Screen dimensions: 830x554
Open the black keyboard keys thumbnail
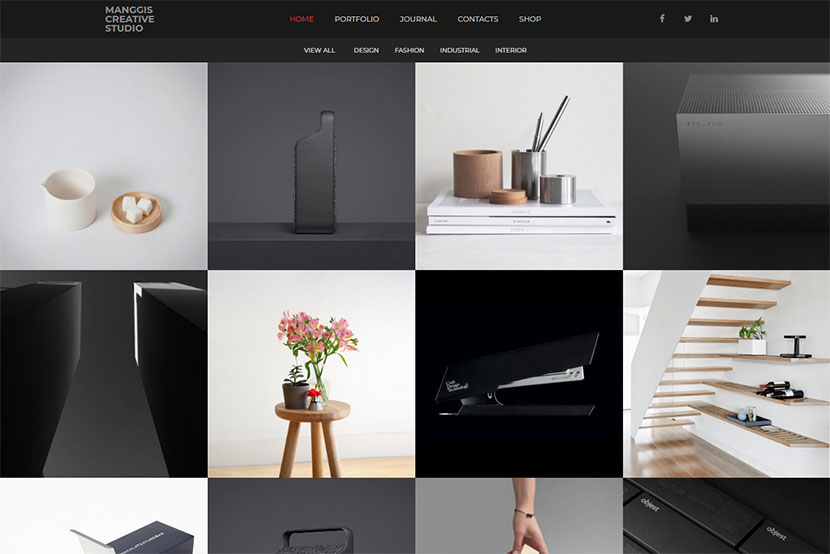tap(727, 516)
